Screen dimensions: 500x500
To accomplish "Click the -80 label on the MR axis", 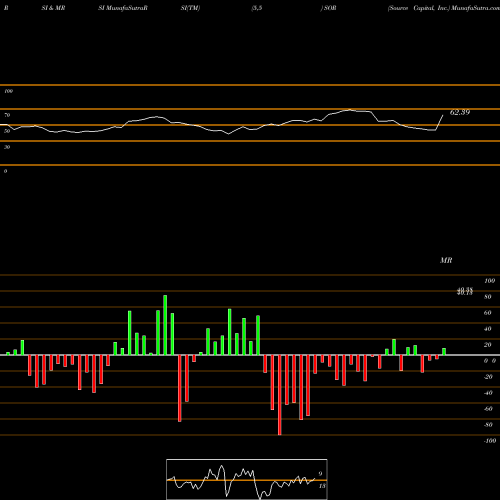I will click(488, 425).
